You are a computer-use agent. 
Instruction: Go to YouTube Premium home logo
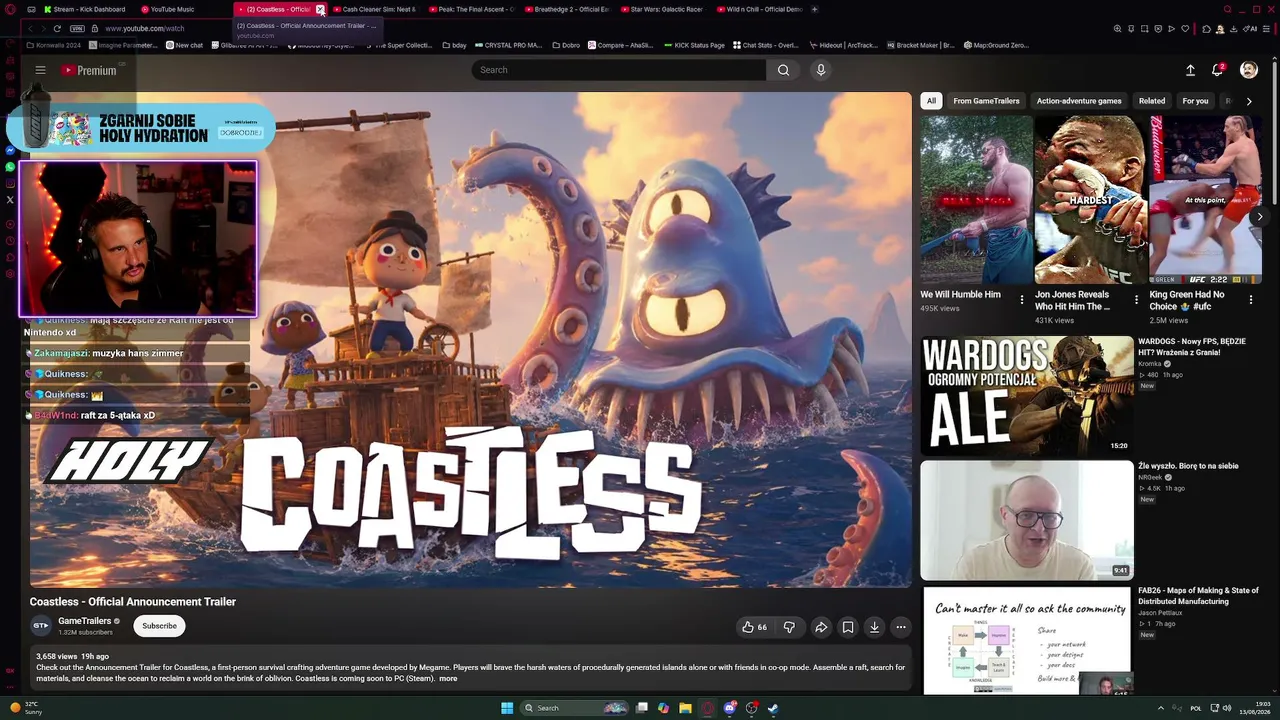pos(89,70)
